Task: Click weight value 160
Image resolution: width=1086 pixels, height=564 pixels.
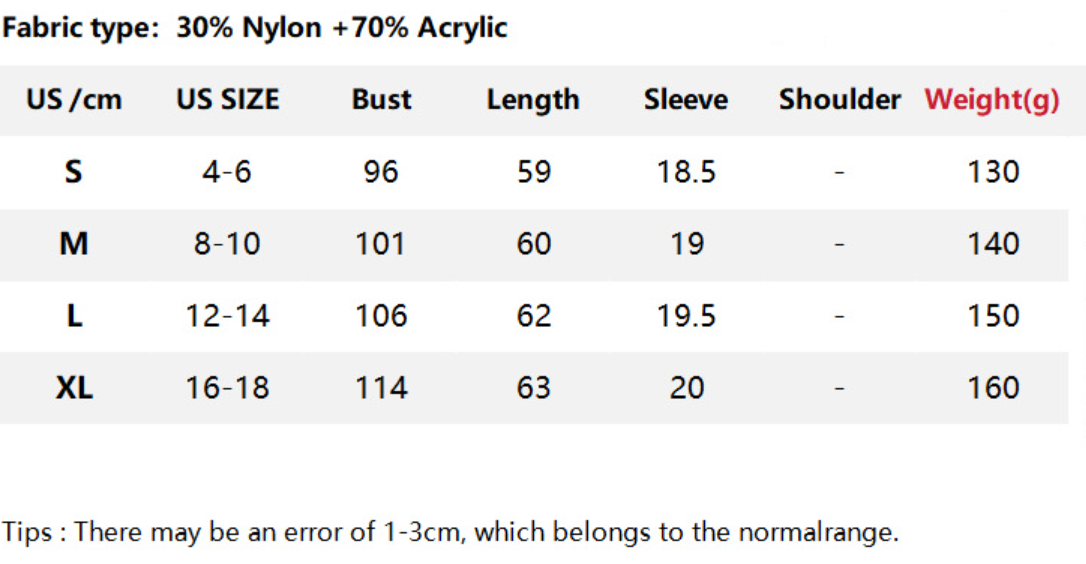Action: pyautogui.click(x=993, y=388)
